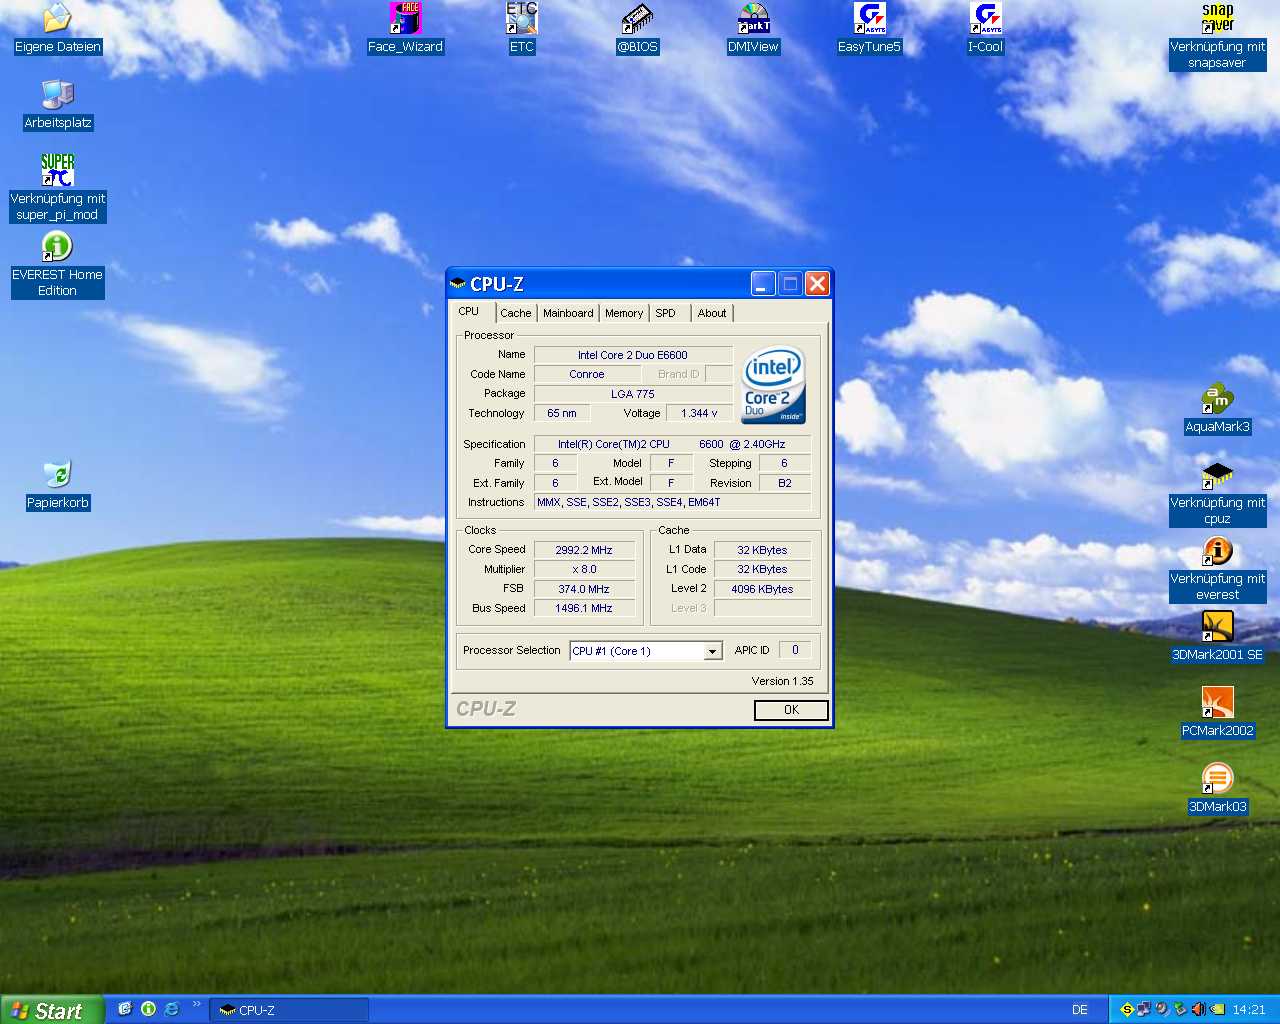Click Everest icon in quick launch bar
The height and width of the screenshot is (1024, 1280).
click(148, 1009)
